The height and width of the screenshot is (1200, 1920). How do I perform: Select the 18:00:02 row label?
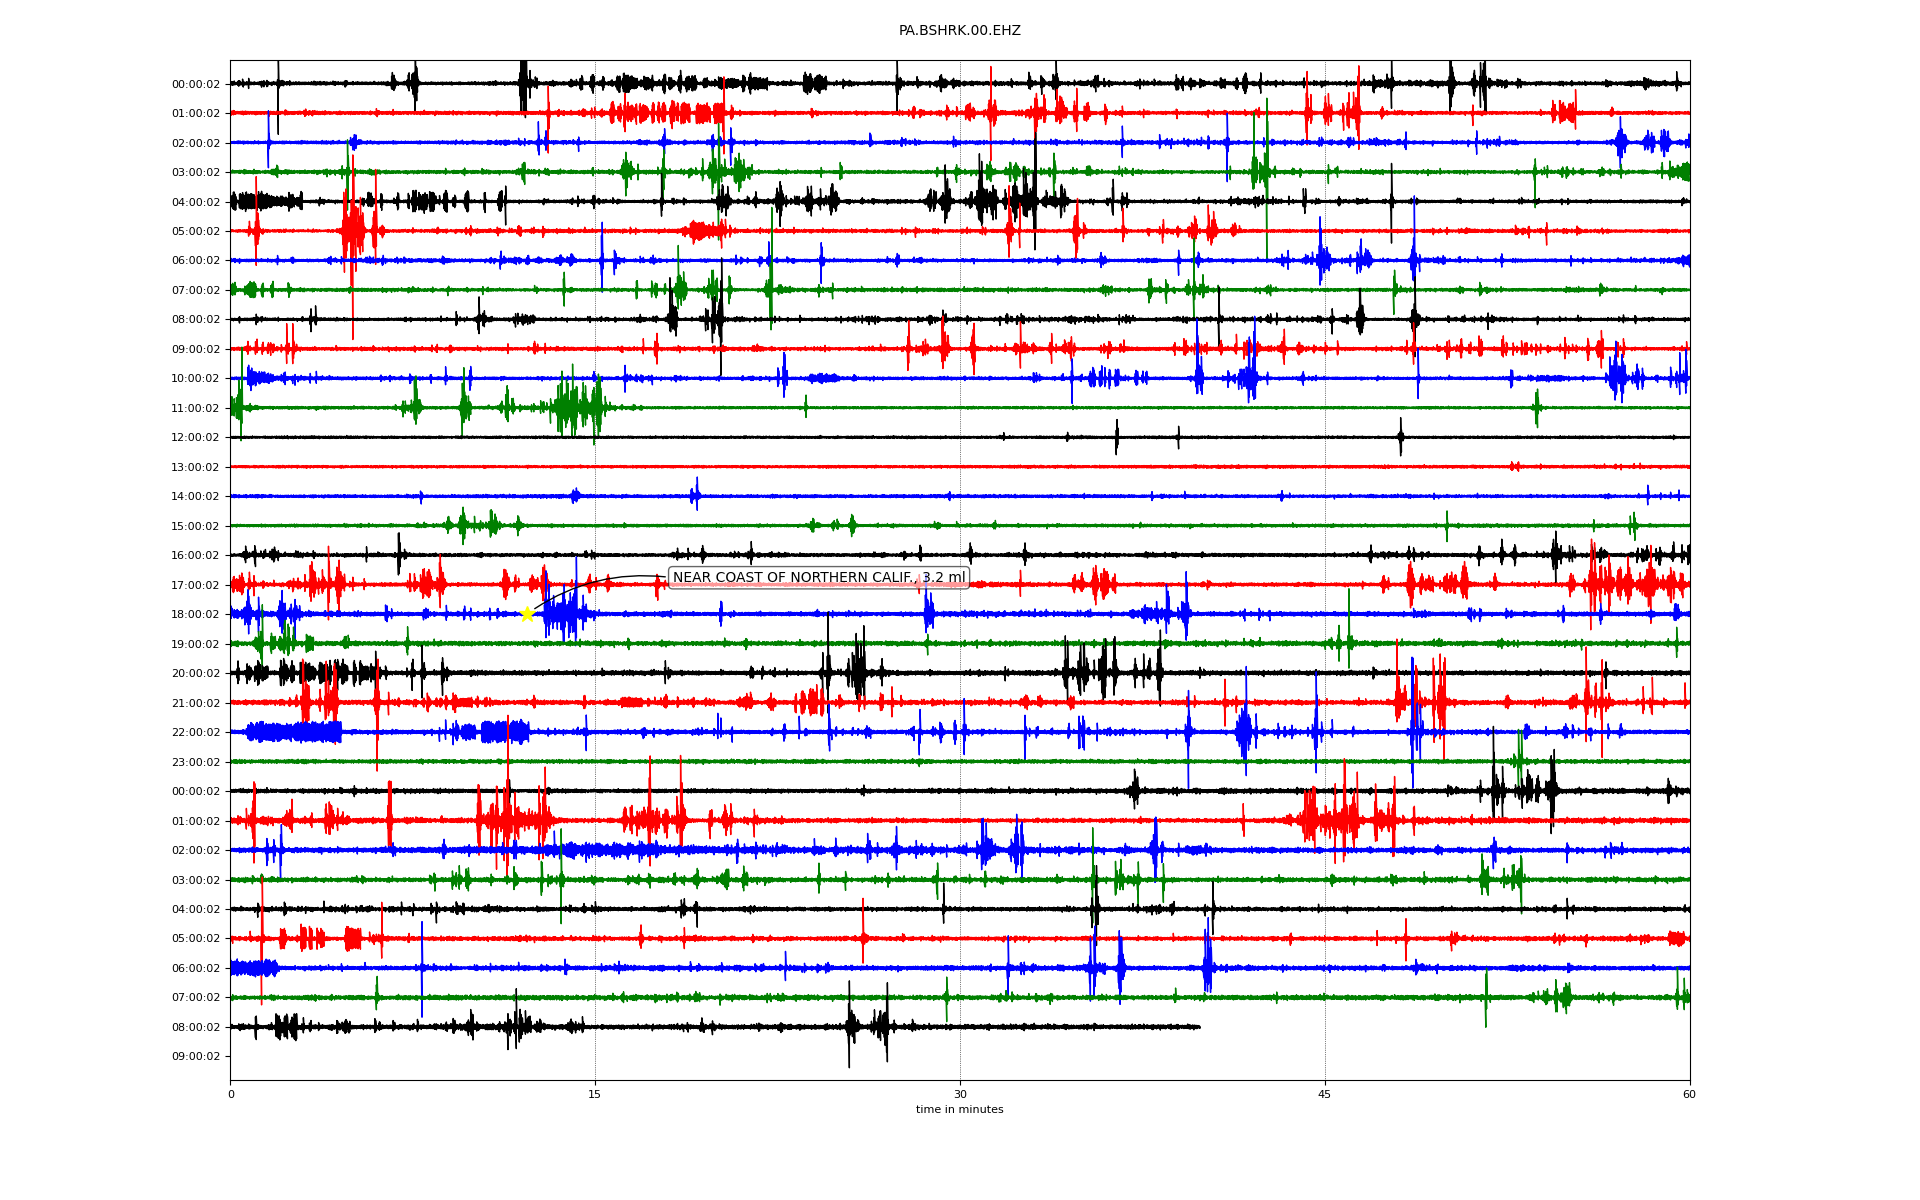(x=196, y=614)
